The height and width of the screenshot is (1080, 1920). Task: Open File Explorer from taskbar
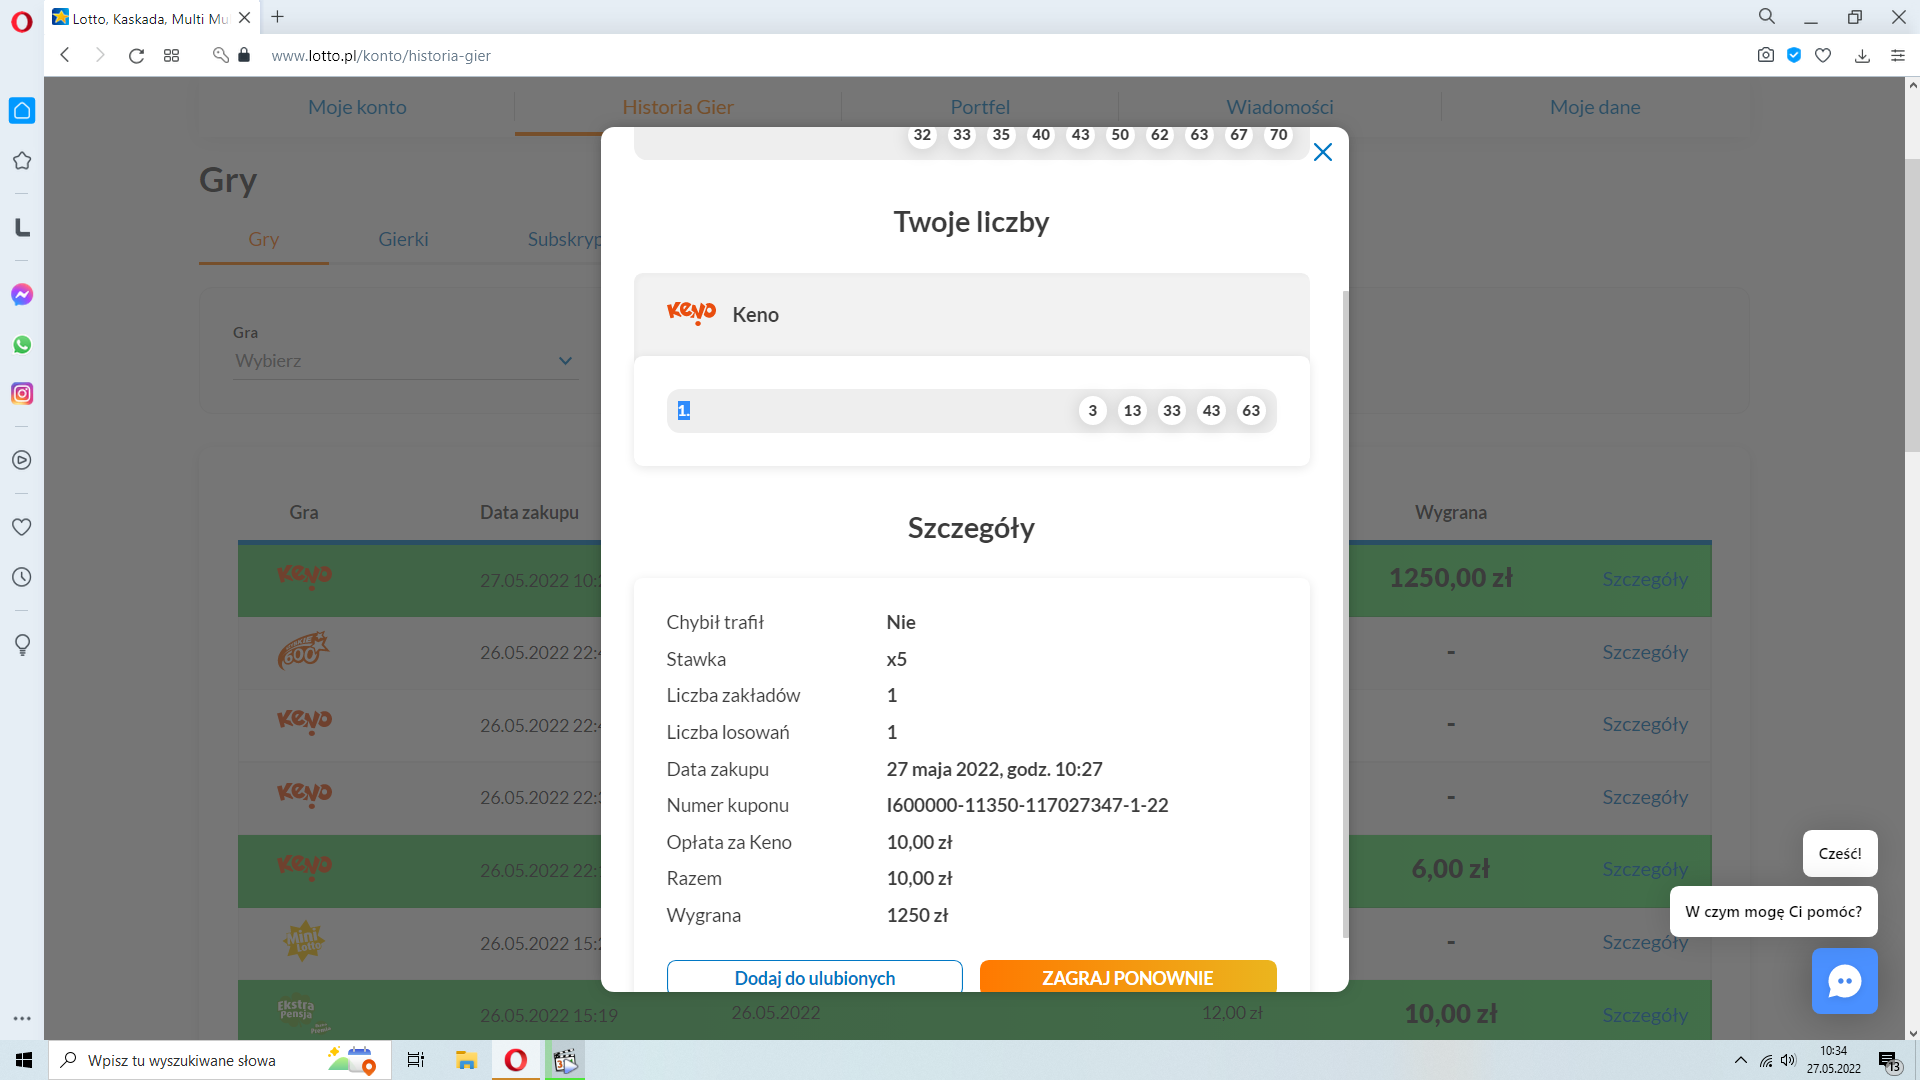pos(466,1060)
